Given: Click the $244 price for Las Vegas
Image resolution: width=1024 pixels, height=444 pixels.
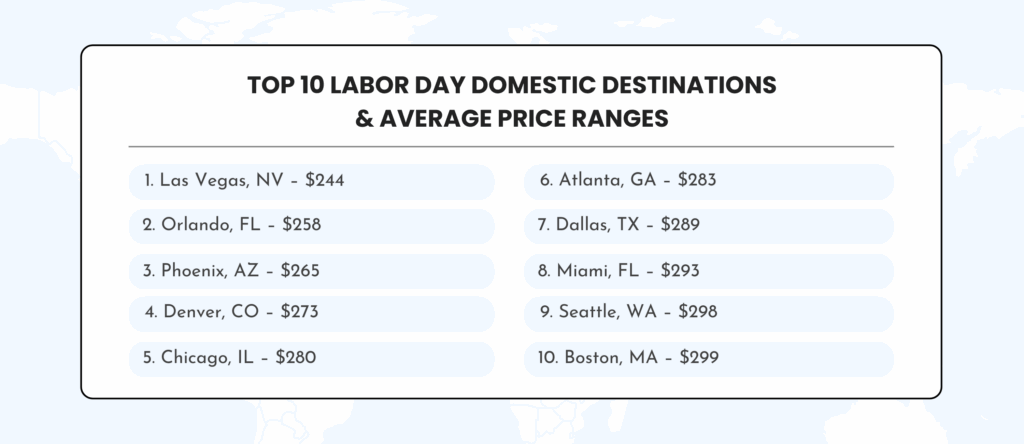Looking at the screenshot, I should click(x=325, y=181).
